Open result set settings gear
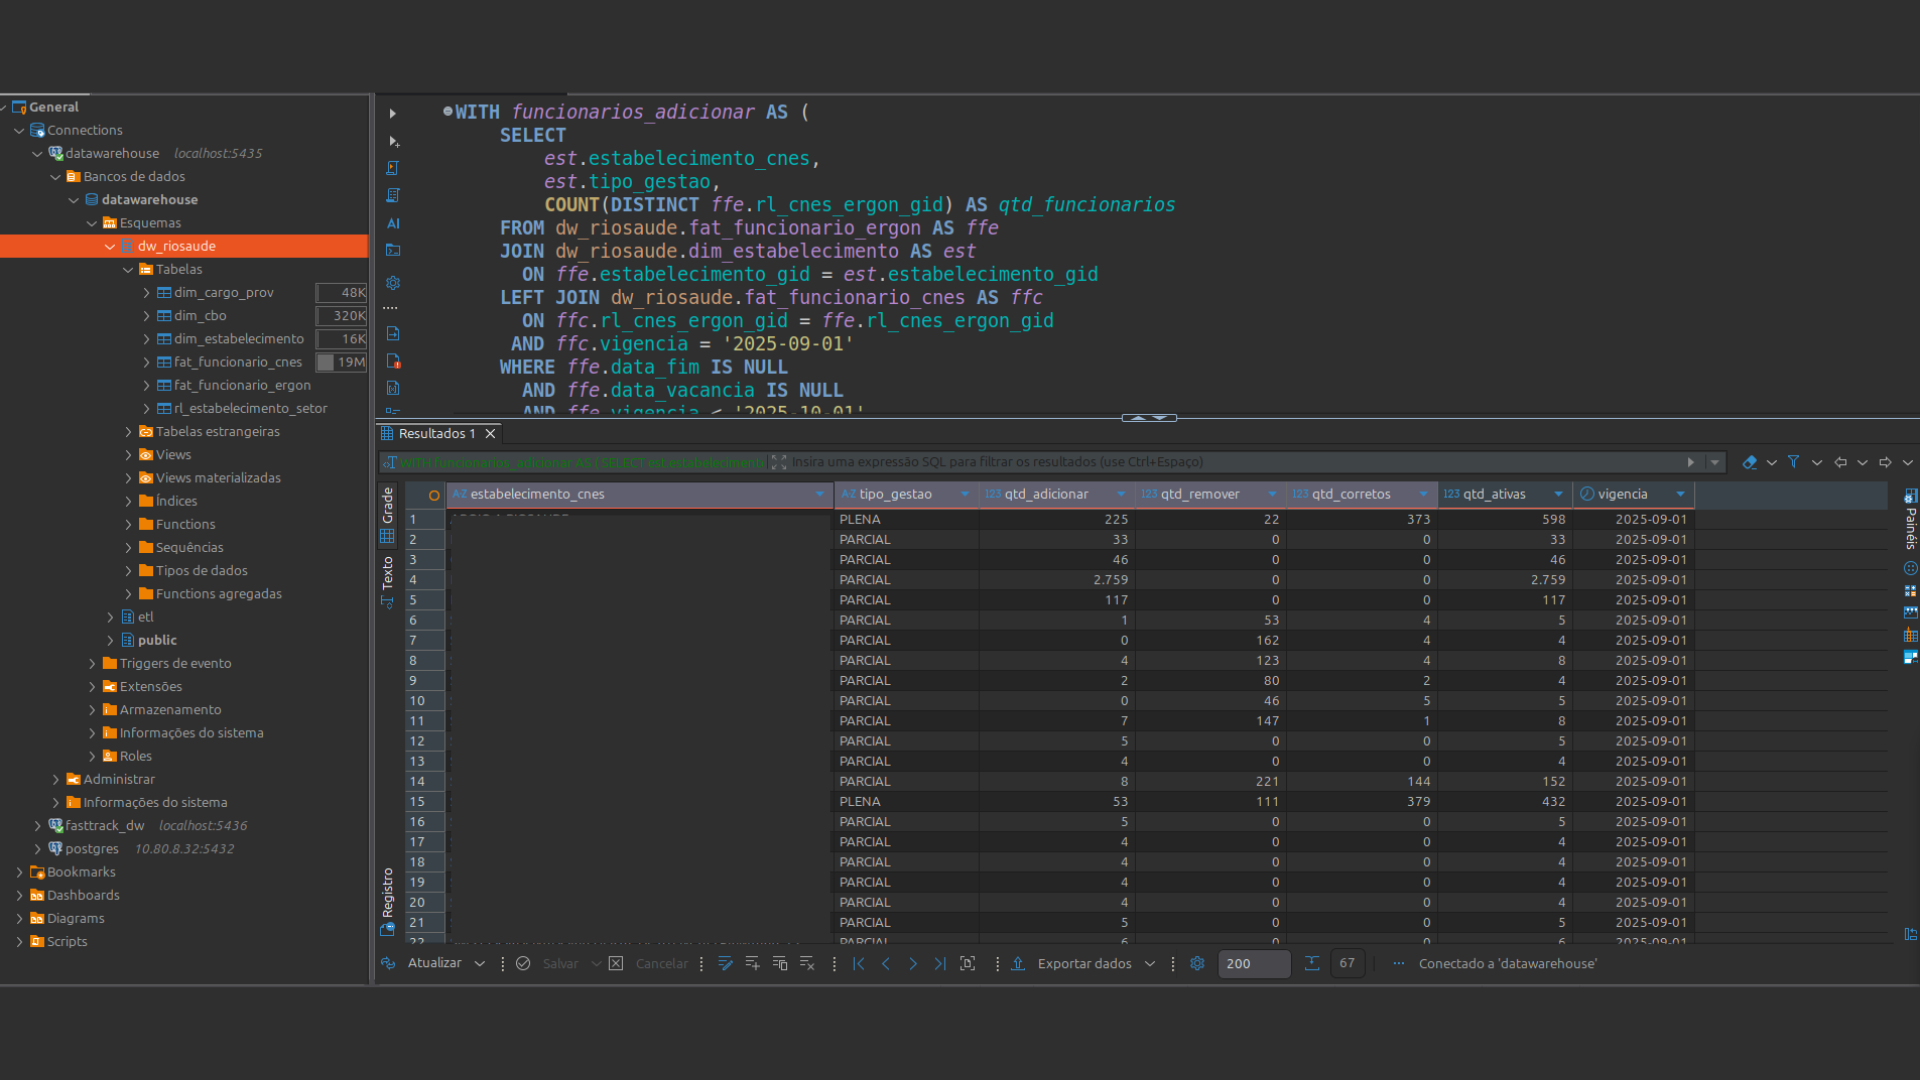This screenshot has width=1920, height=1080. 1197,964
